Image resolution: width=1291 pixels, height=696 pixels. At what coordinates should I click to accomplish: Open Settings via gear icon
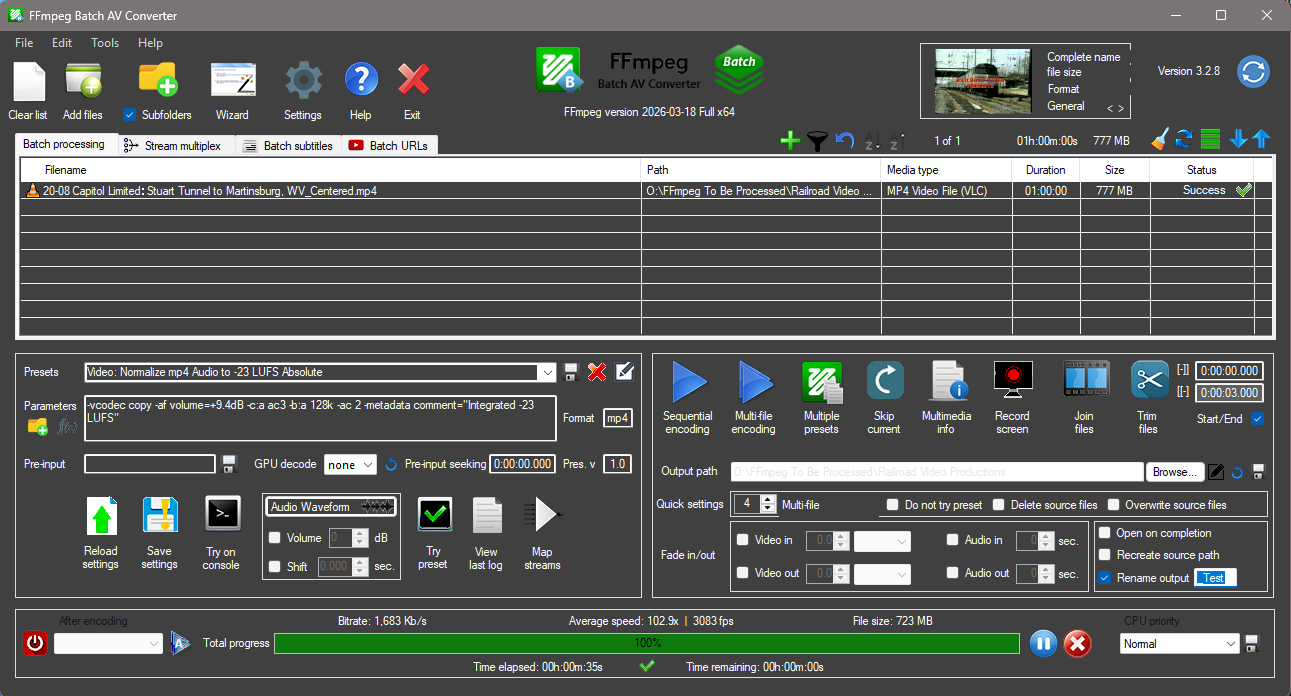pos(303,80)
